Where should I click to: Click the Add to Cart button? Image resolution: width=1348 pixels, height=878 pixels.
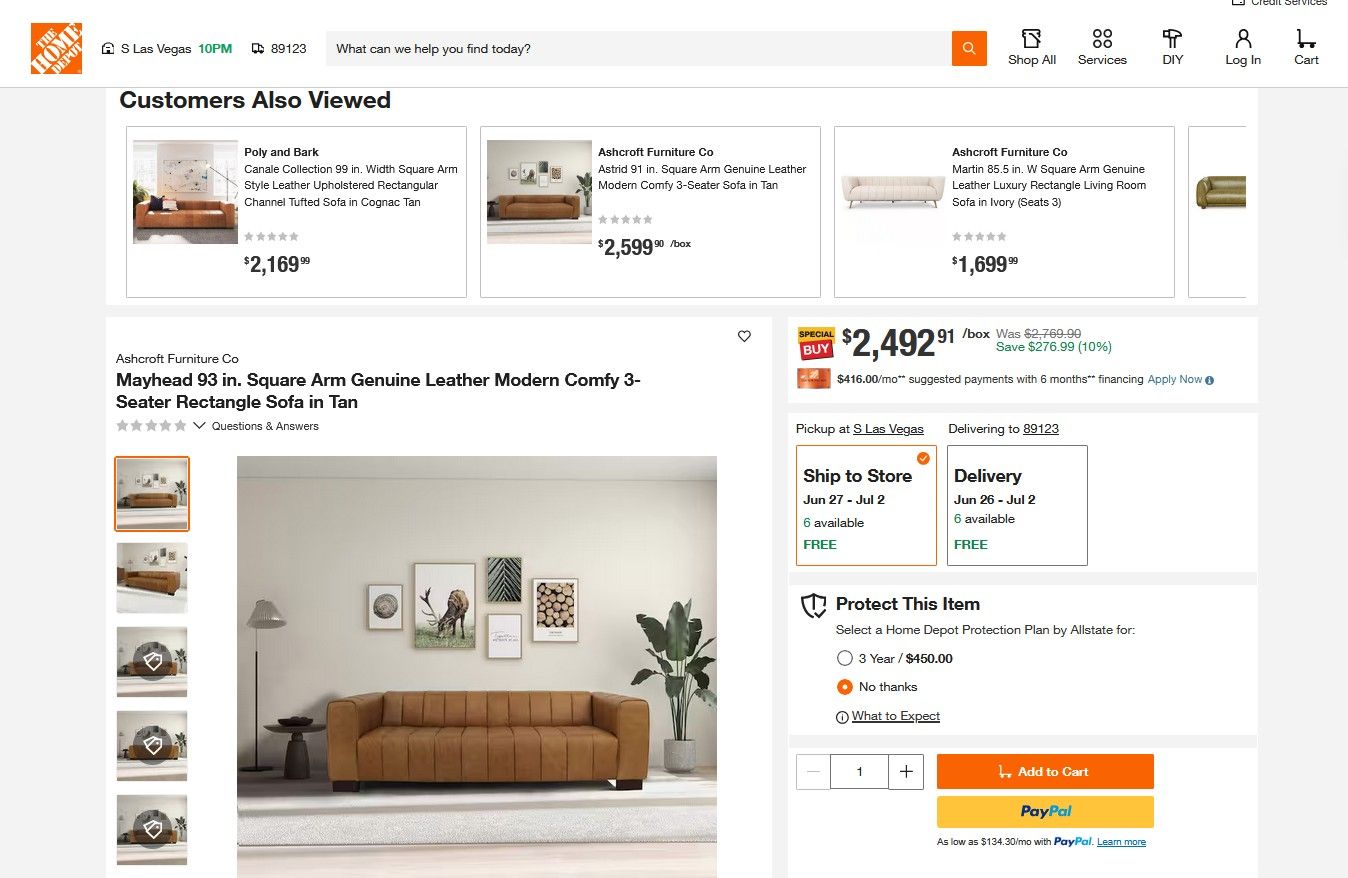[1045, 772]
